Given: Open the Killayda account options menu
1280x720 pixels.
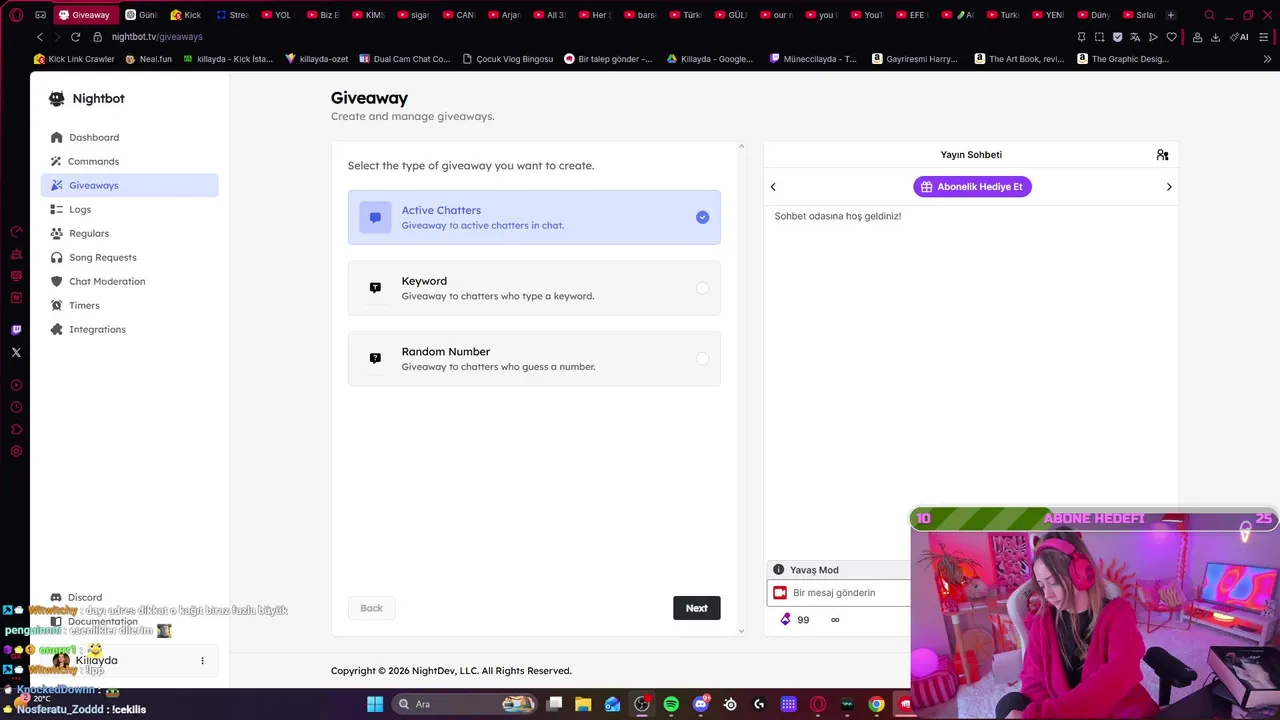Looking at the screenshot, I should pos(202,661).
